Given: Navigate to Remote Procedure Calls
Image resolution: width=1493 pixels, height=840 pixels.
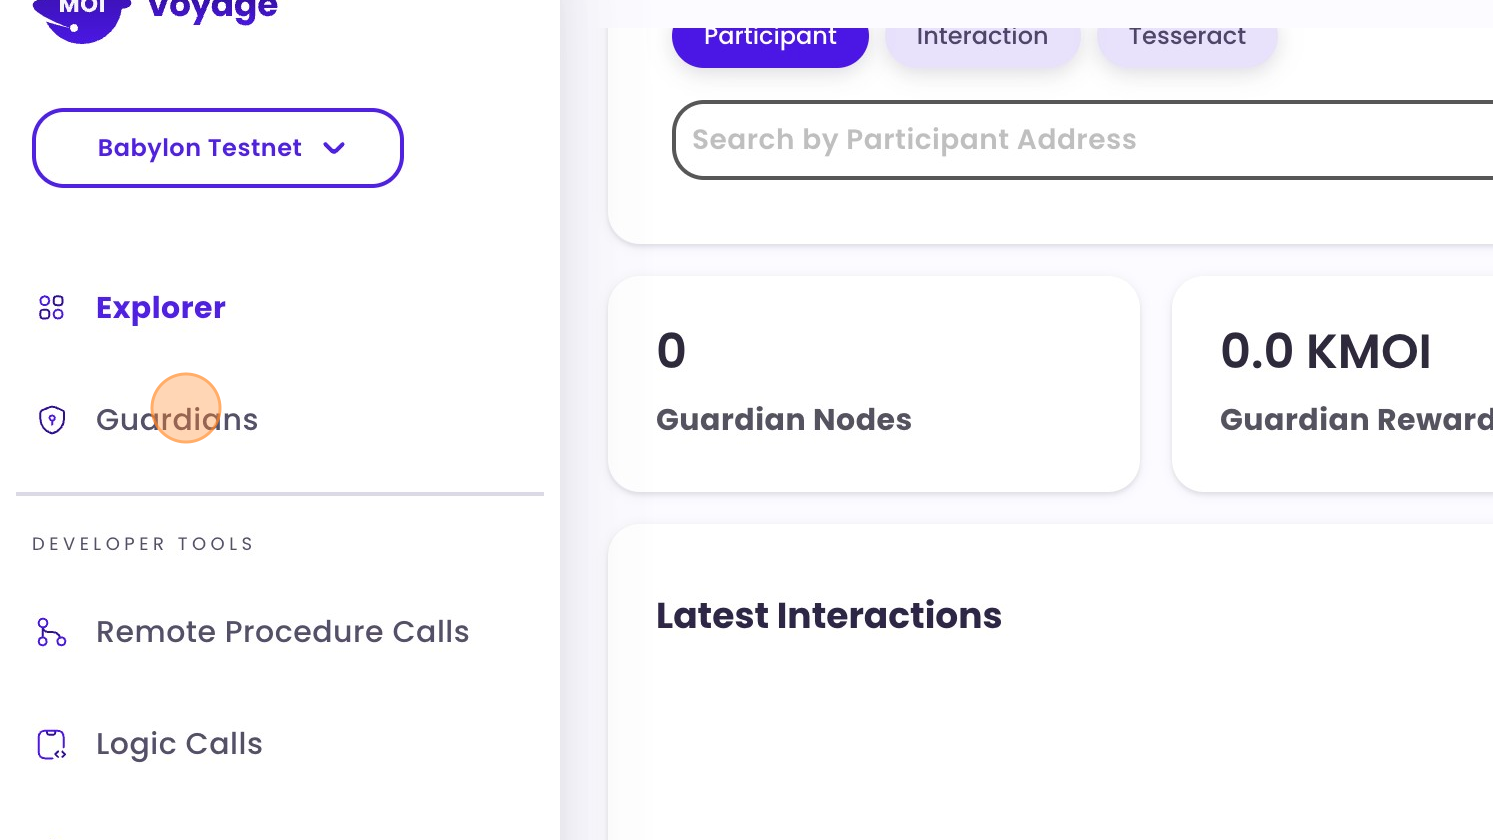Looking at the screenshot, I should tap(283, 632).
